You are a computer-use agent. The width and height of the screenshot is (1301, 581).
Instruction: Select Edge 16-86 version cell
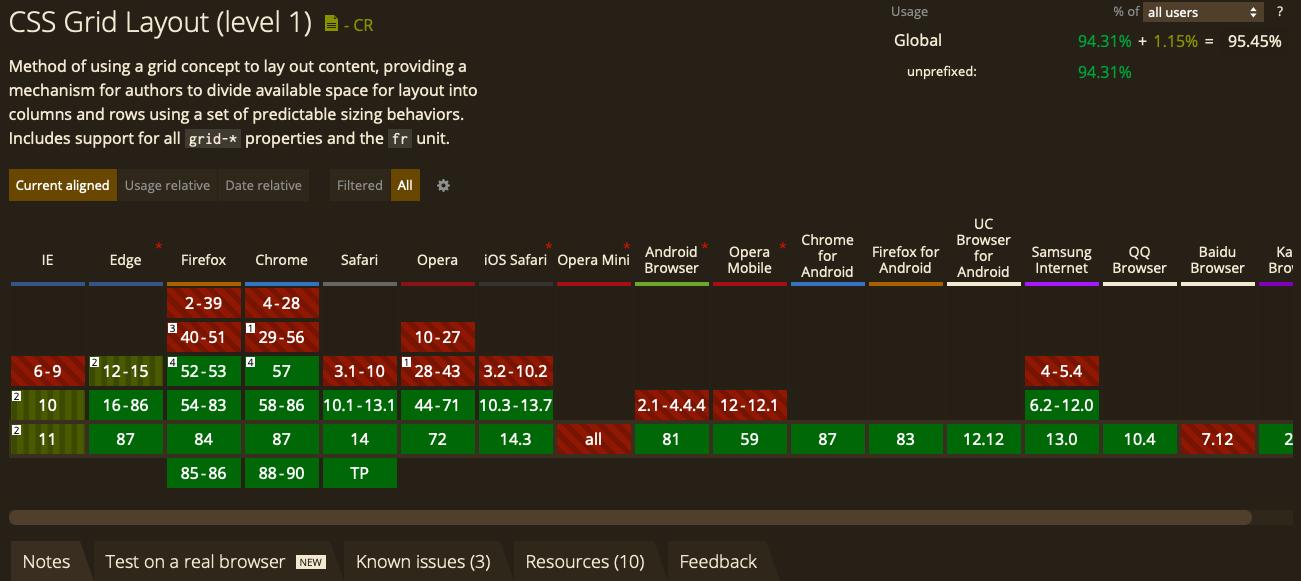pyautogui.click(x=126, y=405)
